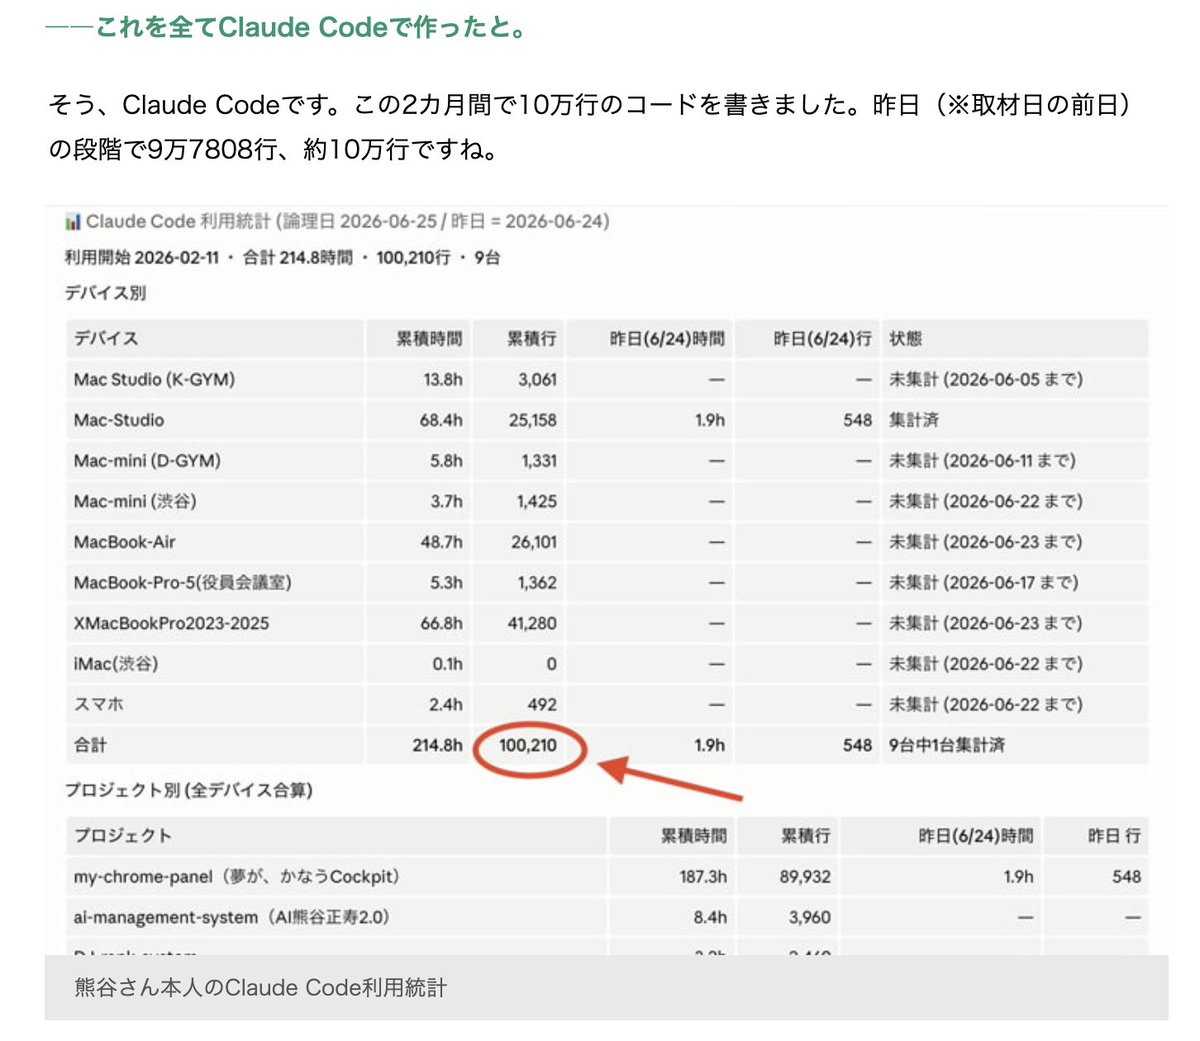Click the 5.3h value for MacBook-Pro-5
The height and width of the screenshot is (1041, 1200).
tap(446, 582)
